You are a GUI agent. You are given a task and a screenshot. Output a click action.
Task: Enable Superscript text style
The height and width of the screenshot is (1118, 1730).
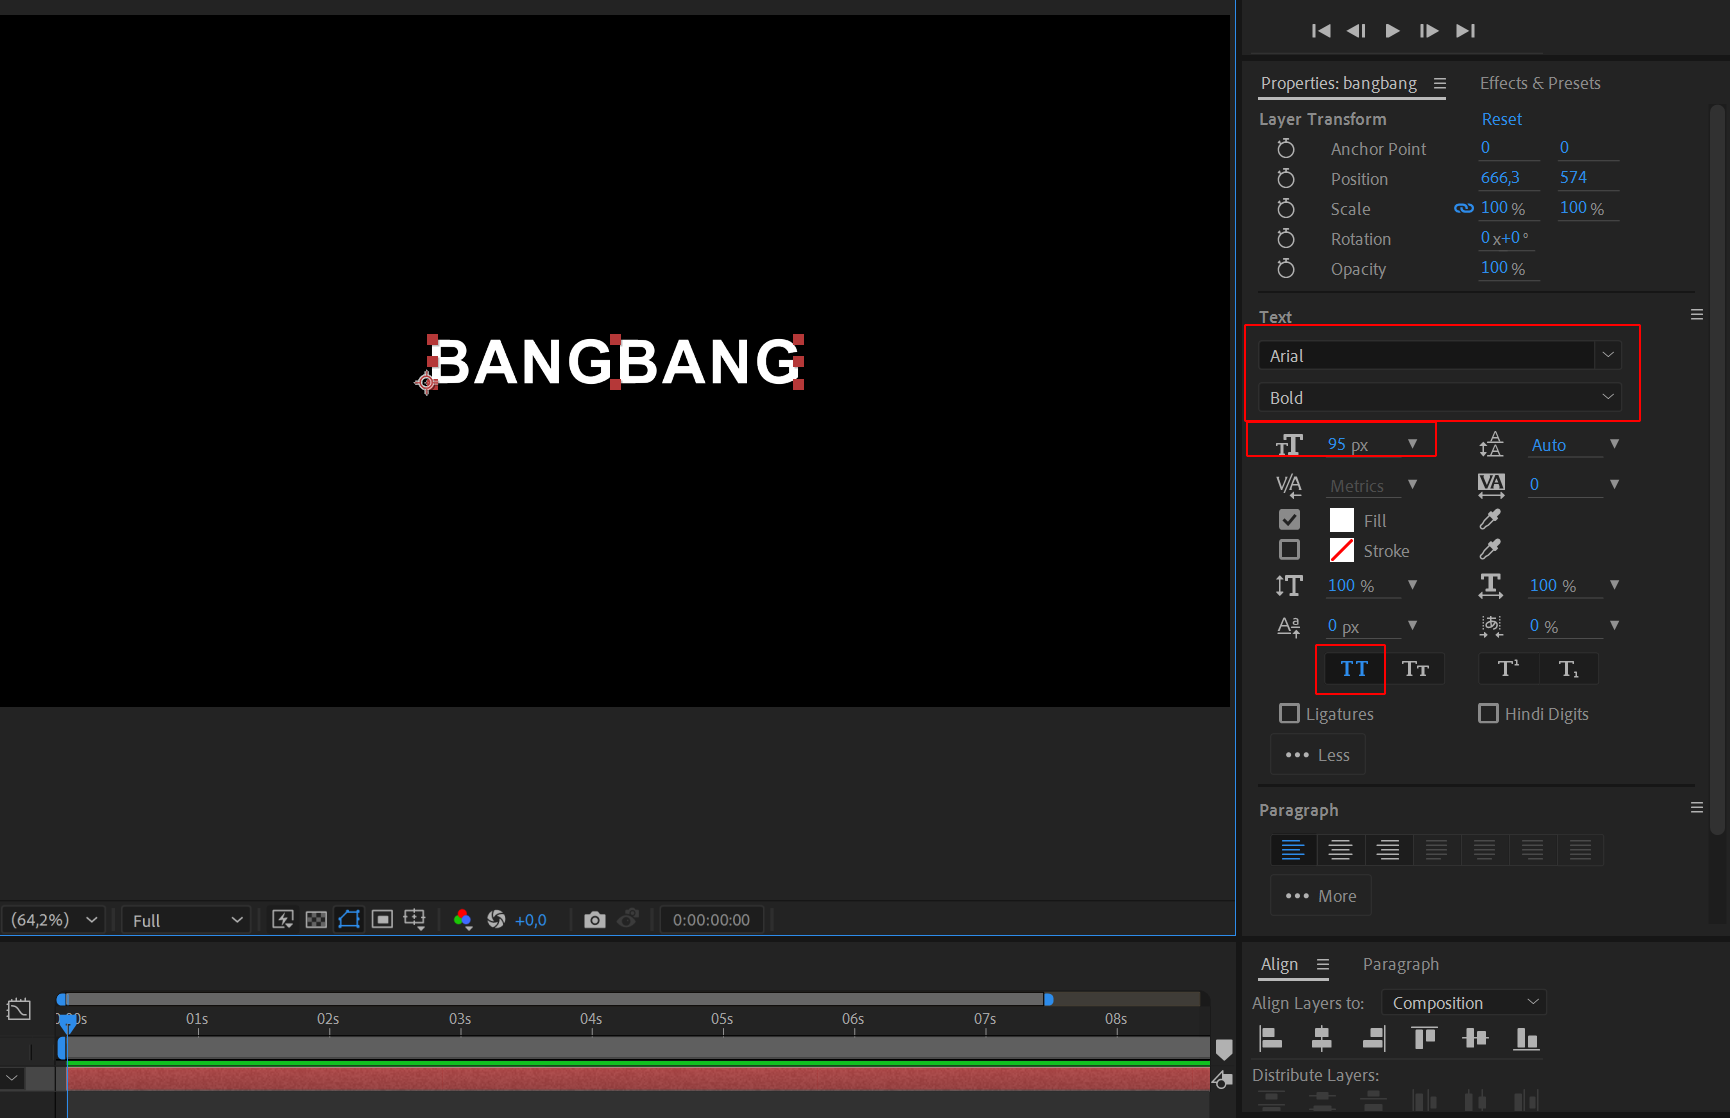click(x=1508, y=669)
